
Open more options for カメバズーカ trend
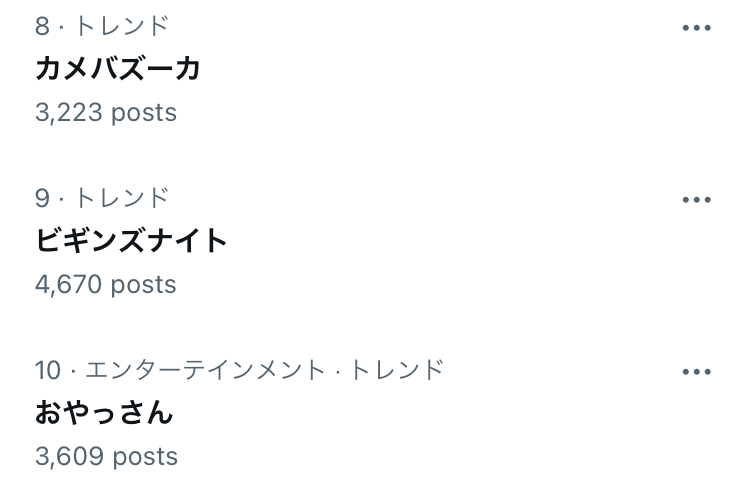point(696,28)
